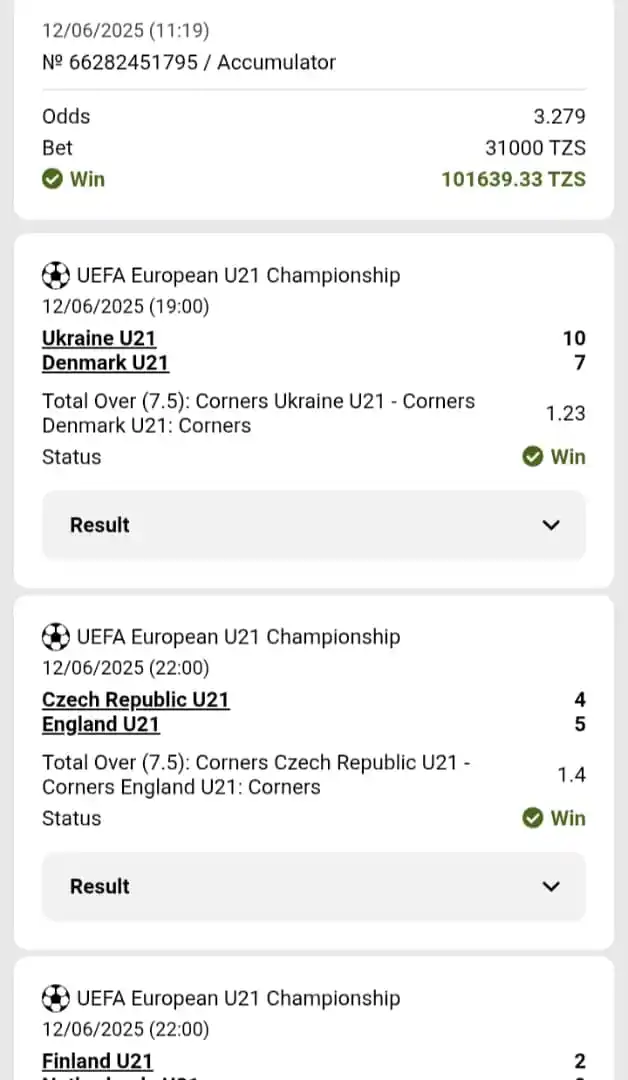Open the Result panel for Ukraine vs Denmark
This screenshot has width=628, height=1080.
pyautogui.click(x=314, y=526)
